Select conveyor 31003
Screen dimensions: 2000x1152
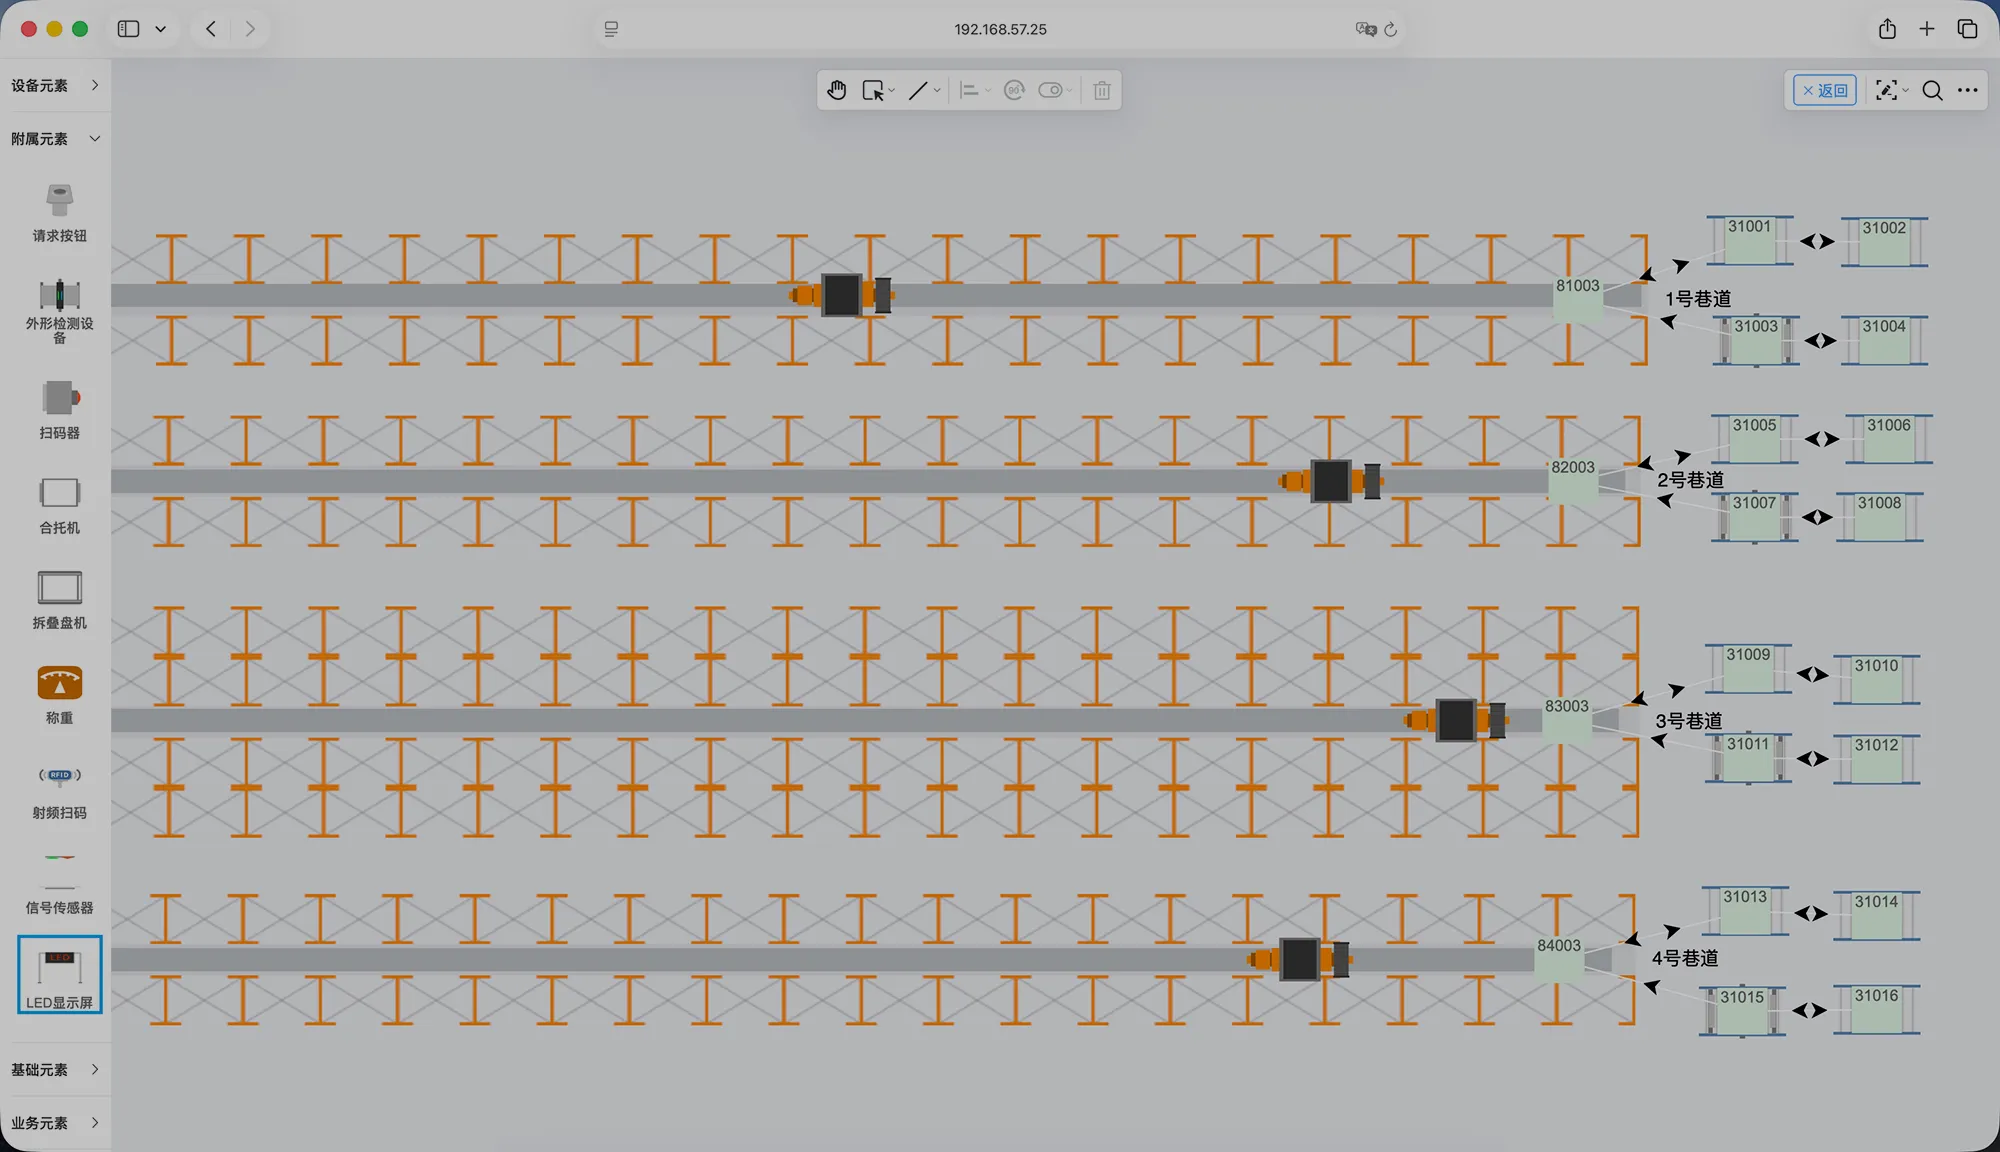click(x=1756, y=340)
